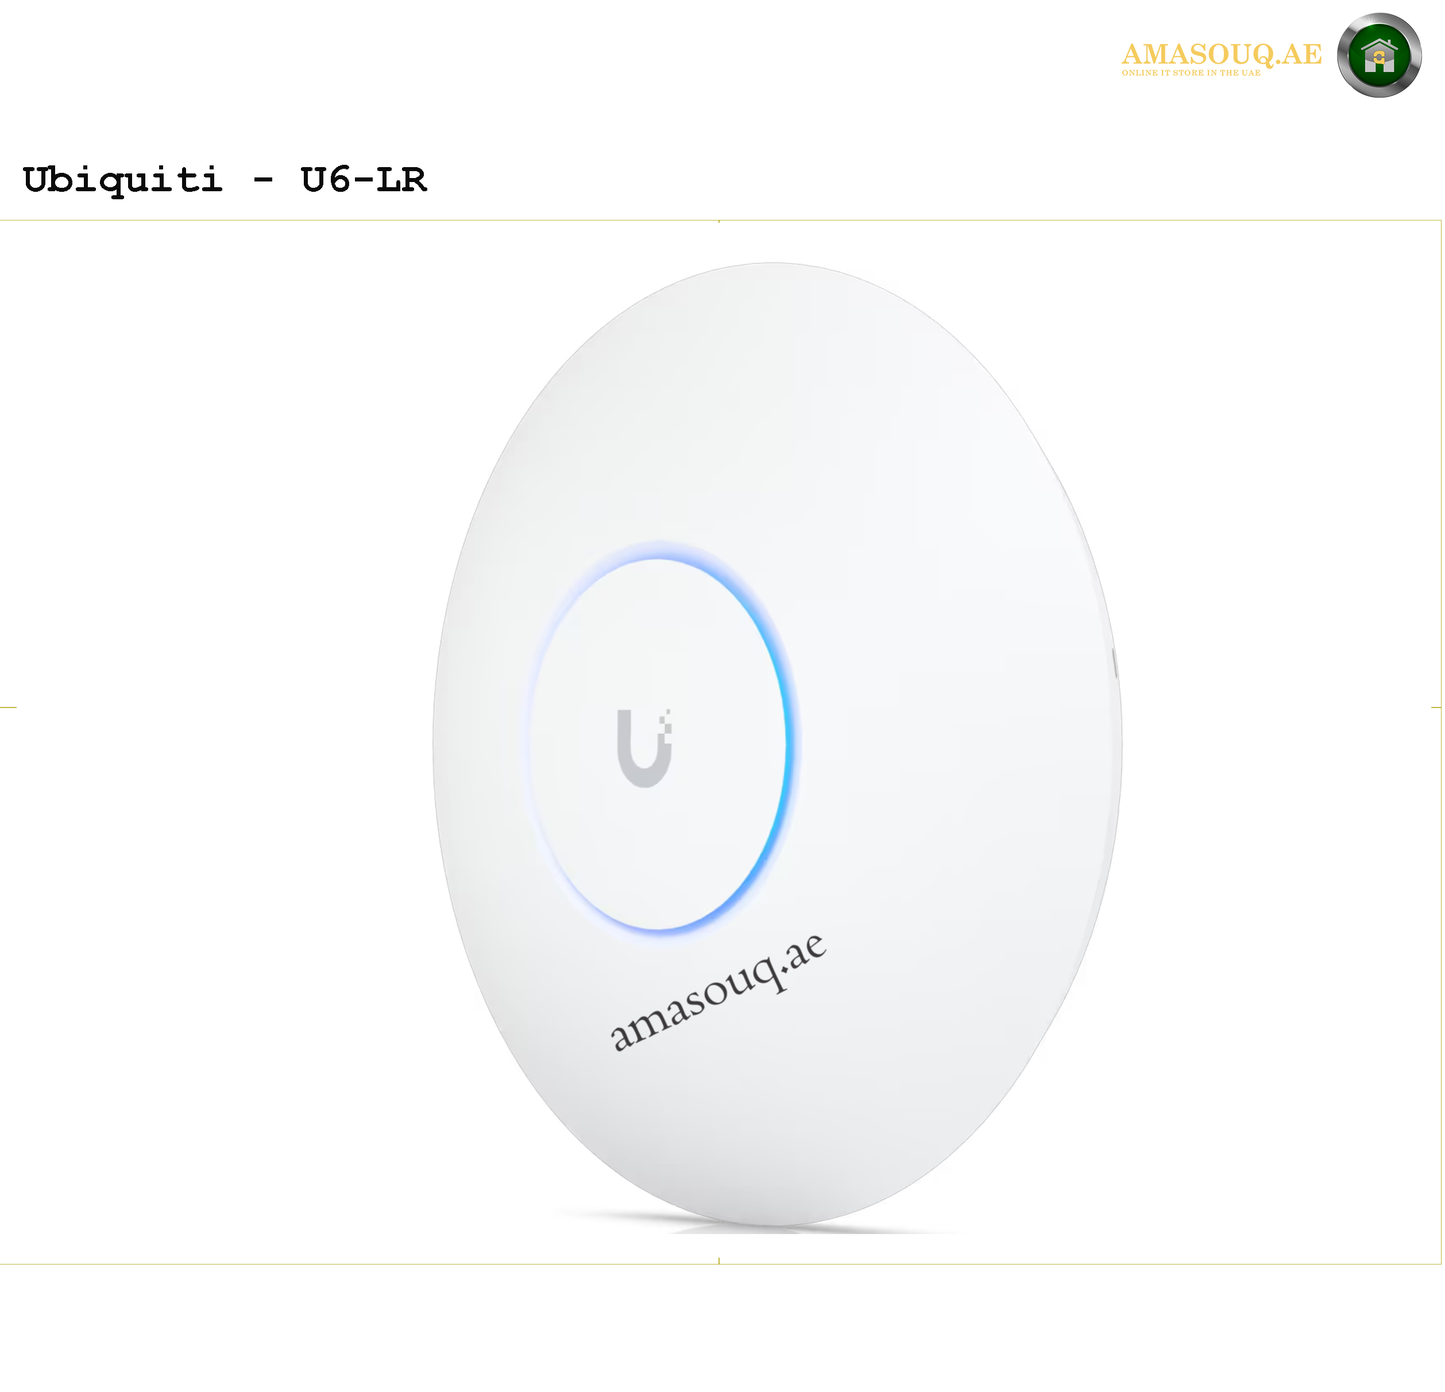Click the right edge frame tick mark
Viewport: 1445px width, 1392px height.
[1436, 707]
